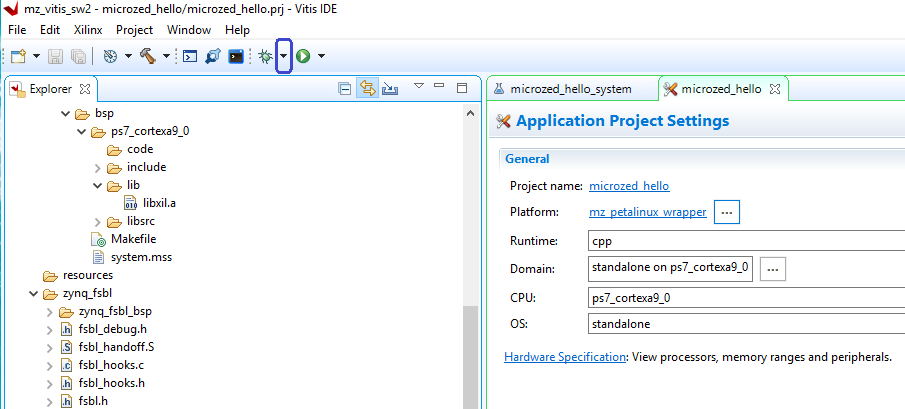Click the Explorer import icon
The image size is (905, 409).
(x=390, y=89)
